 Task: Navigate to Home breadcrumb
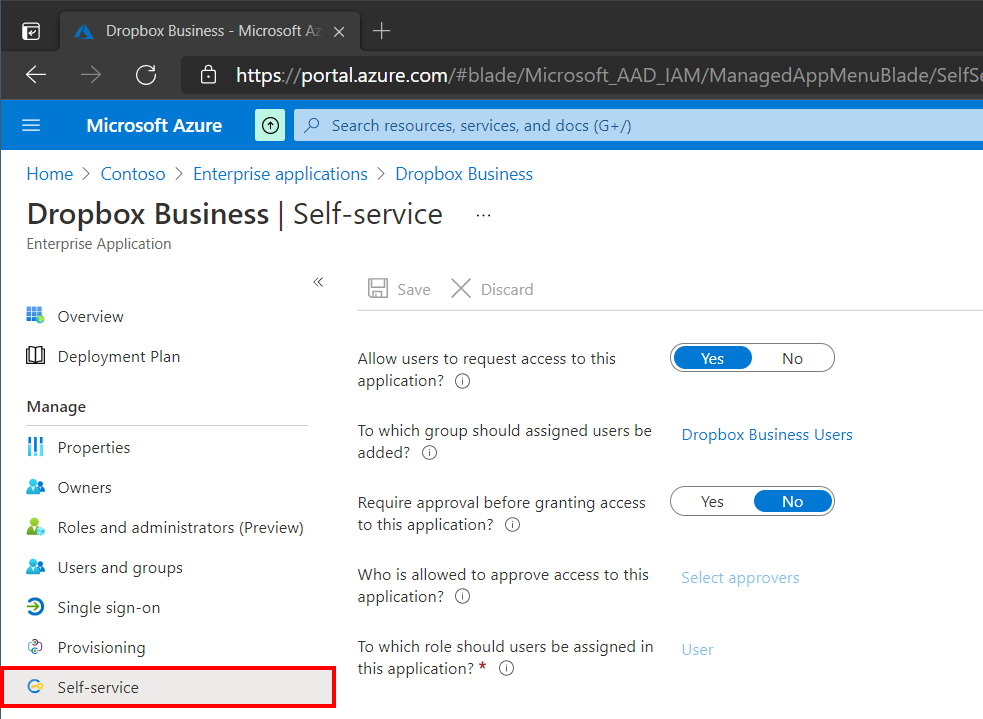[50, 174]
